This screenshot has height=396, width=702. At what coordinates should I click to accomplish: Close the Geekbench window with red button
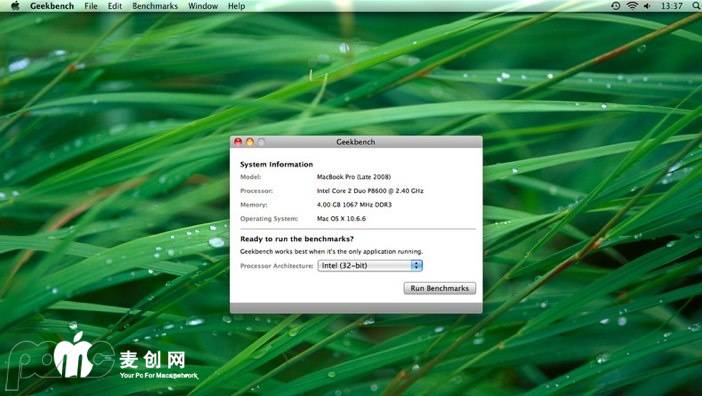[238, 142]
